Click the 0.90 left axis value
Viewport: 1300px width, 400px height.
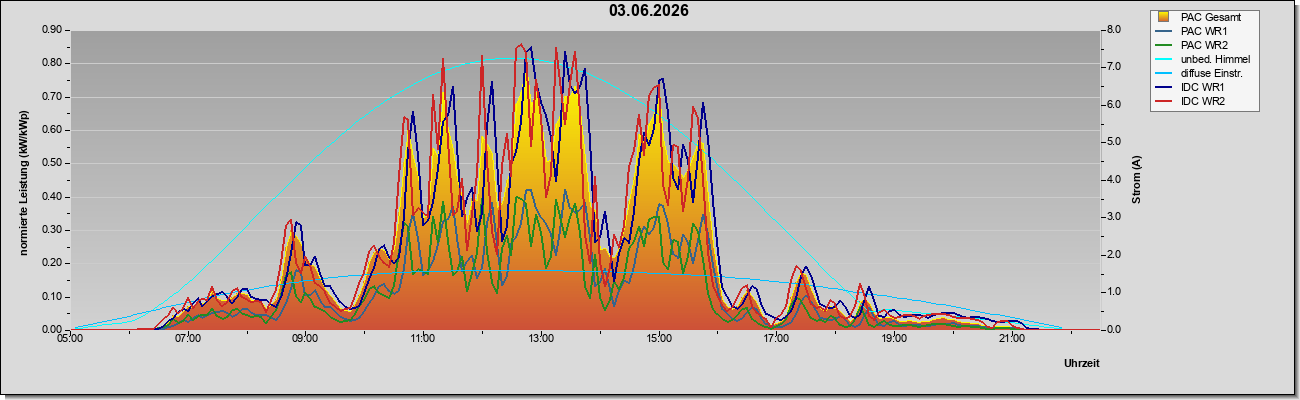[x=53, y=30]
